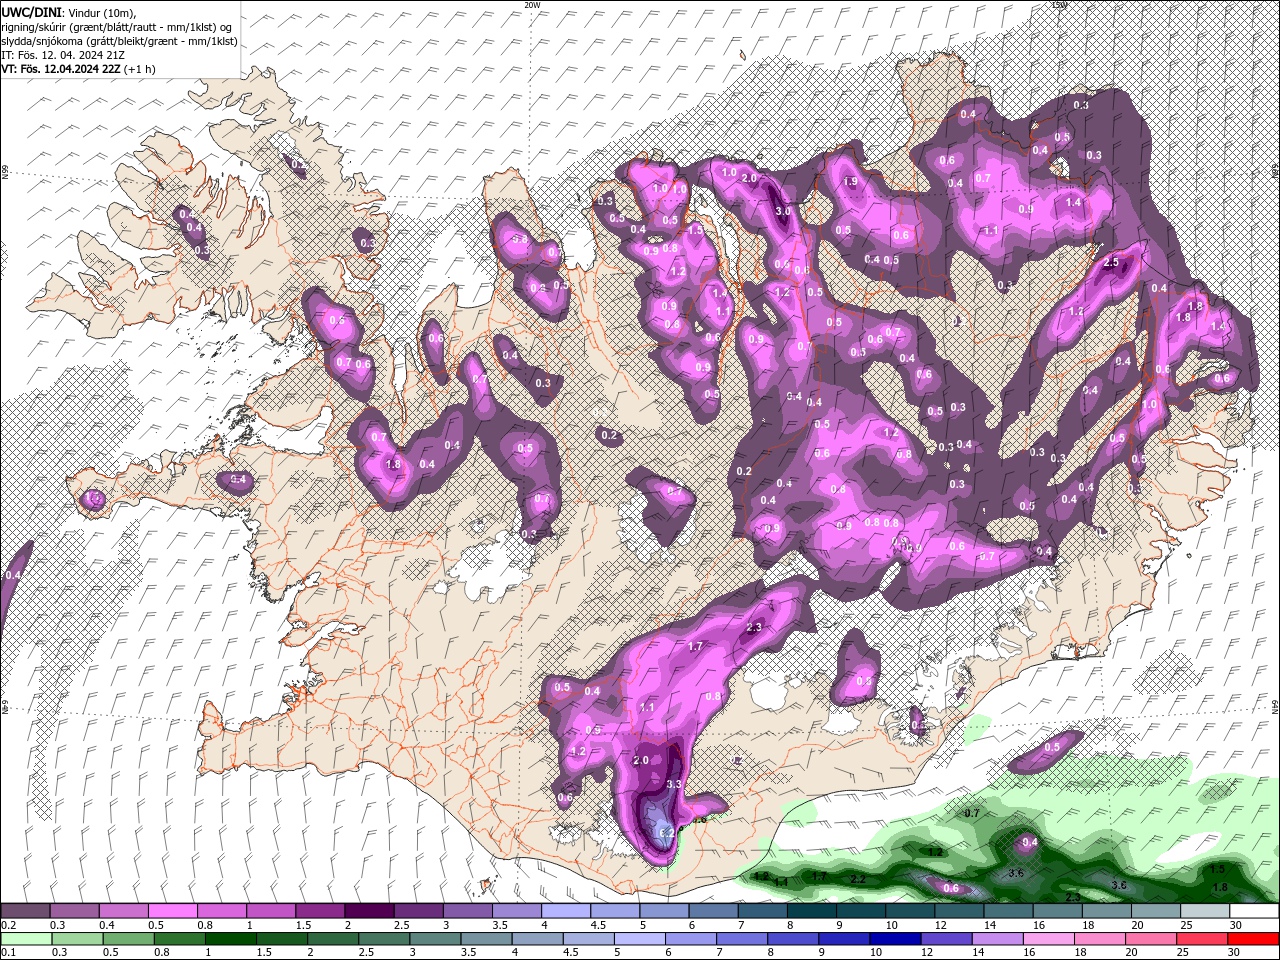Click the '30' label in upper legend row
The width and height of the screenshot is (1280, 960).
point(1235,925)
